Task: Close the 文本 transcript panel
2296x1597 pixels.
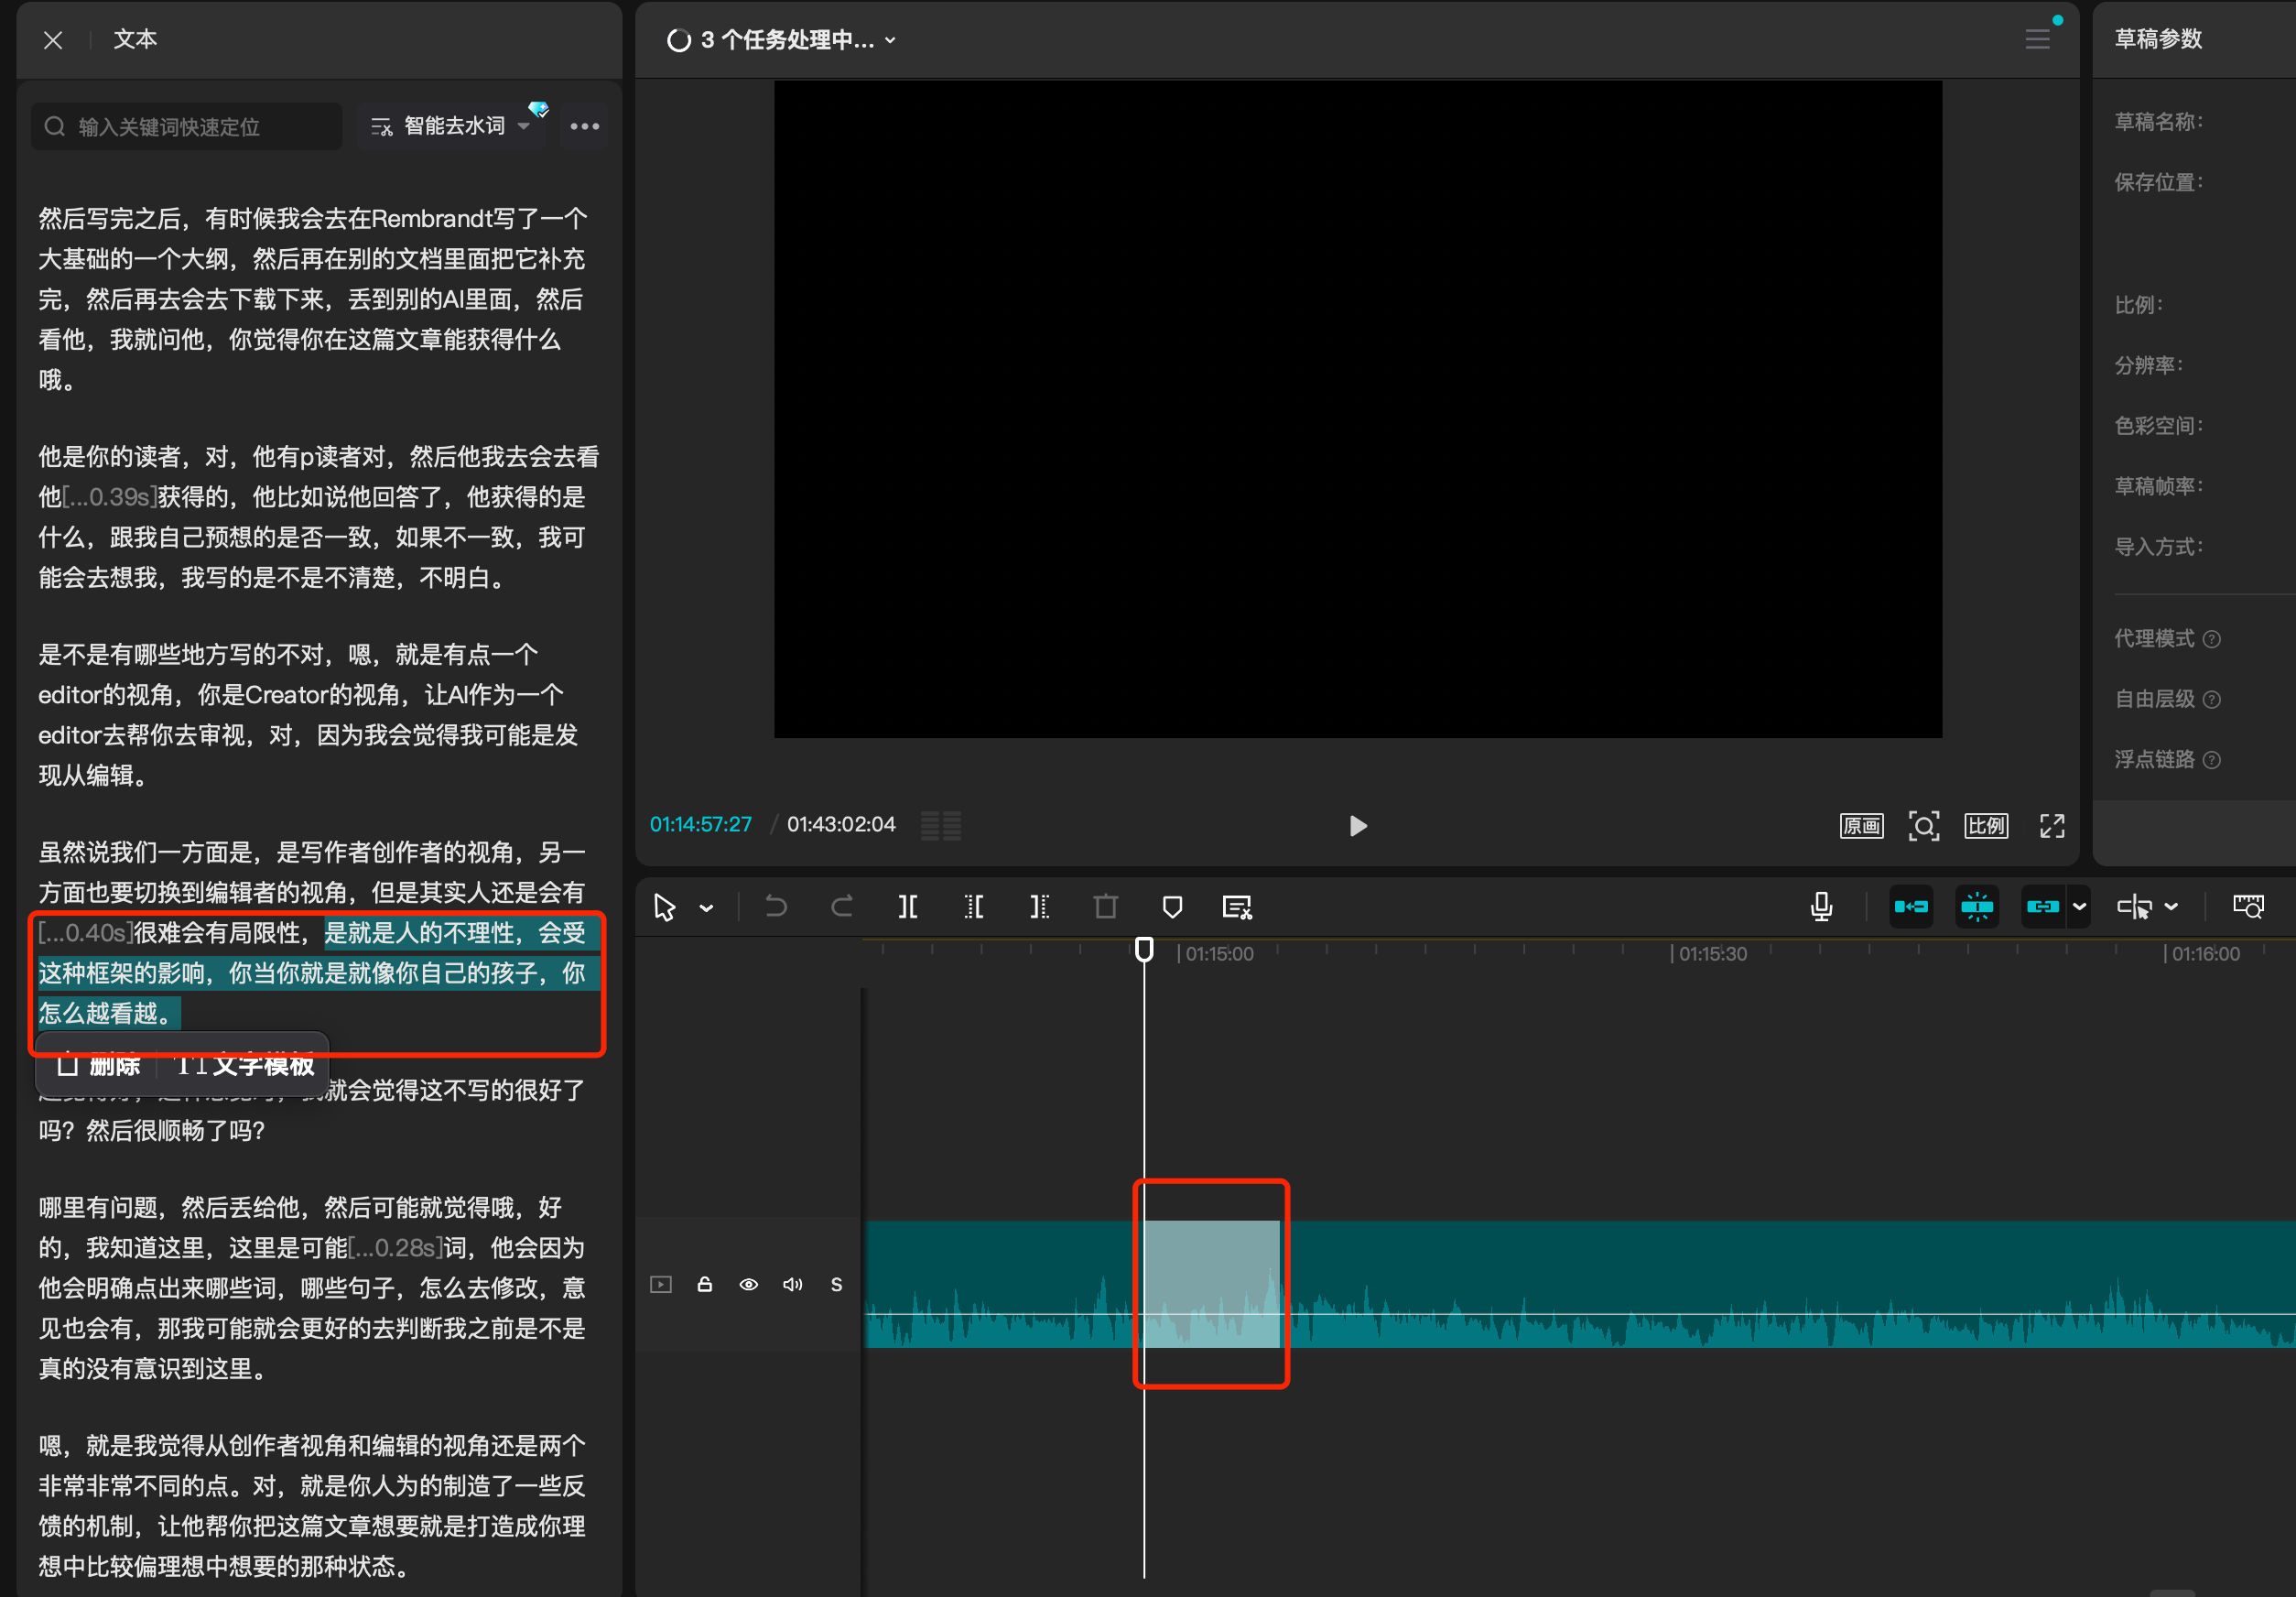Action: coord(53,40)
